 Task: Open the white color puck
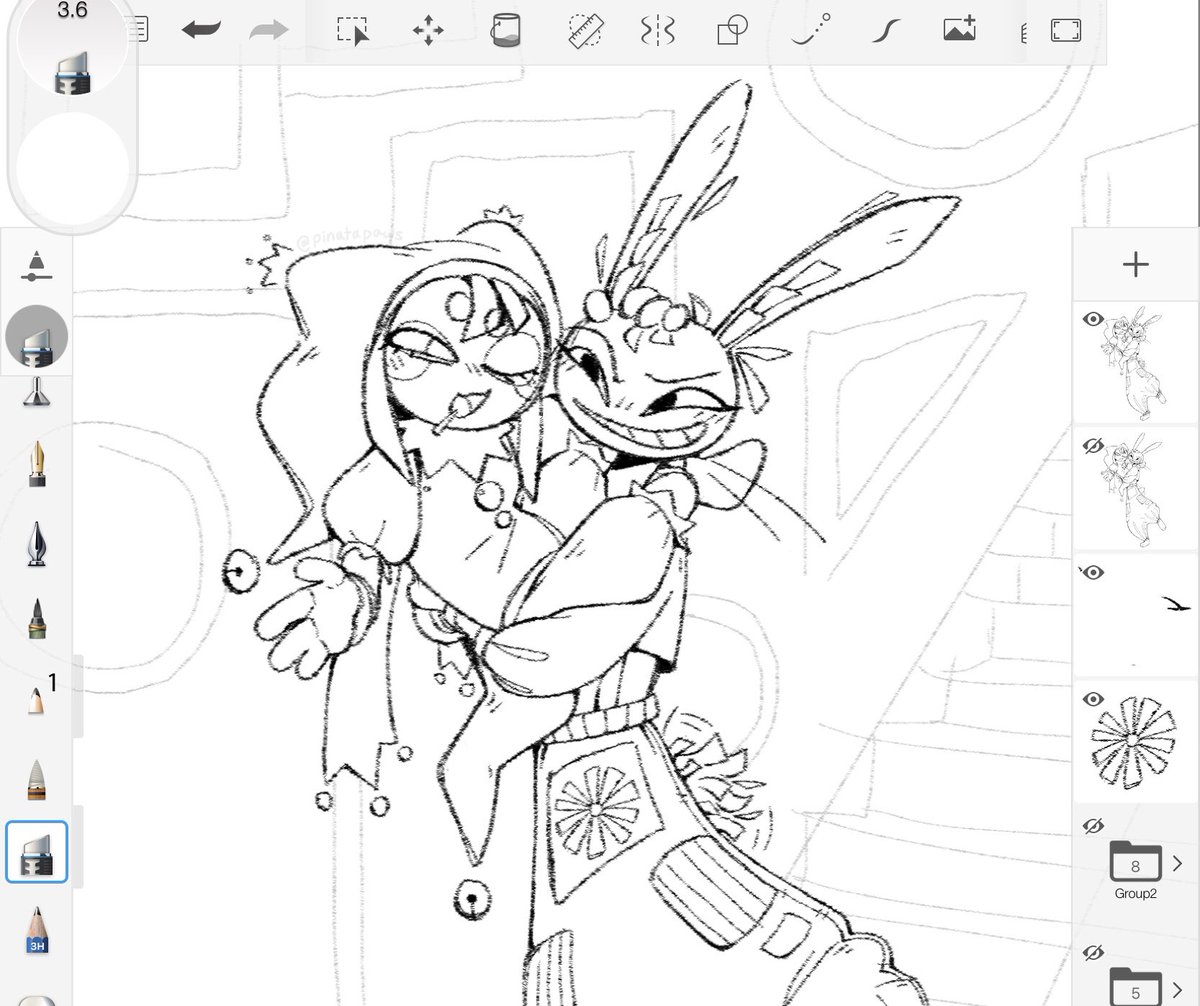[73, 166]
